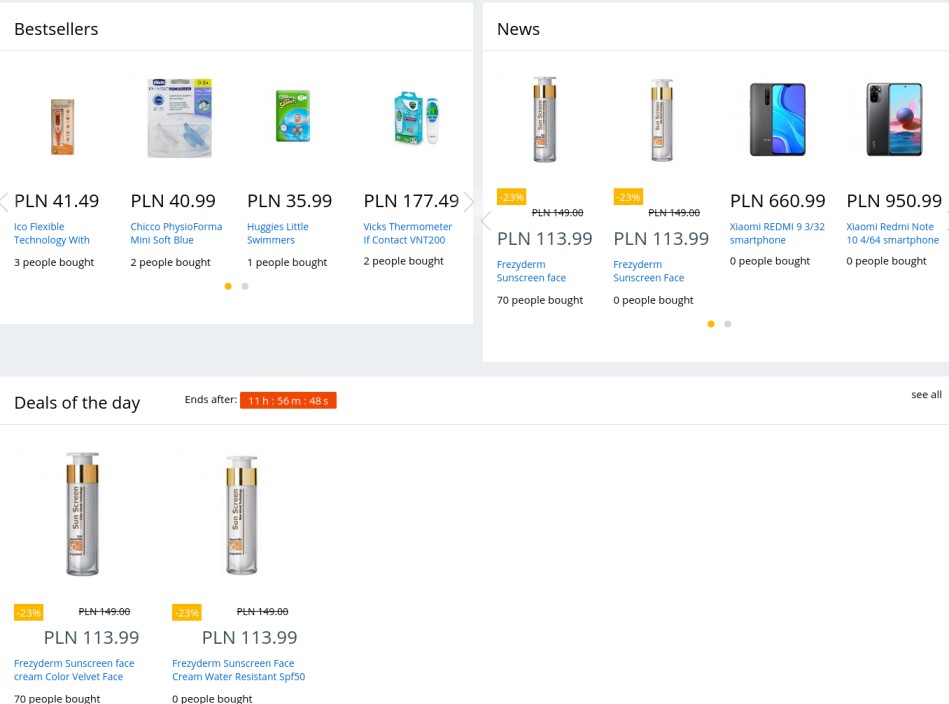The height and width of the screenshot is (704, 949).
Task: Click price PLN 950.99
Action: [x=895, y=201]
